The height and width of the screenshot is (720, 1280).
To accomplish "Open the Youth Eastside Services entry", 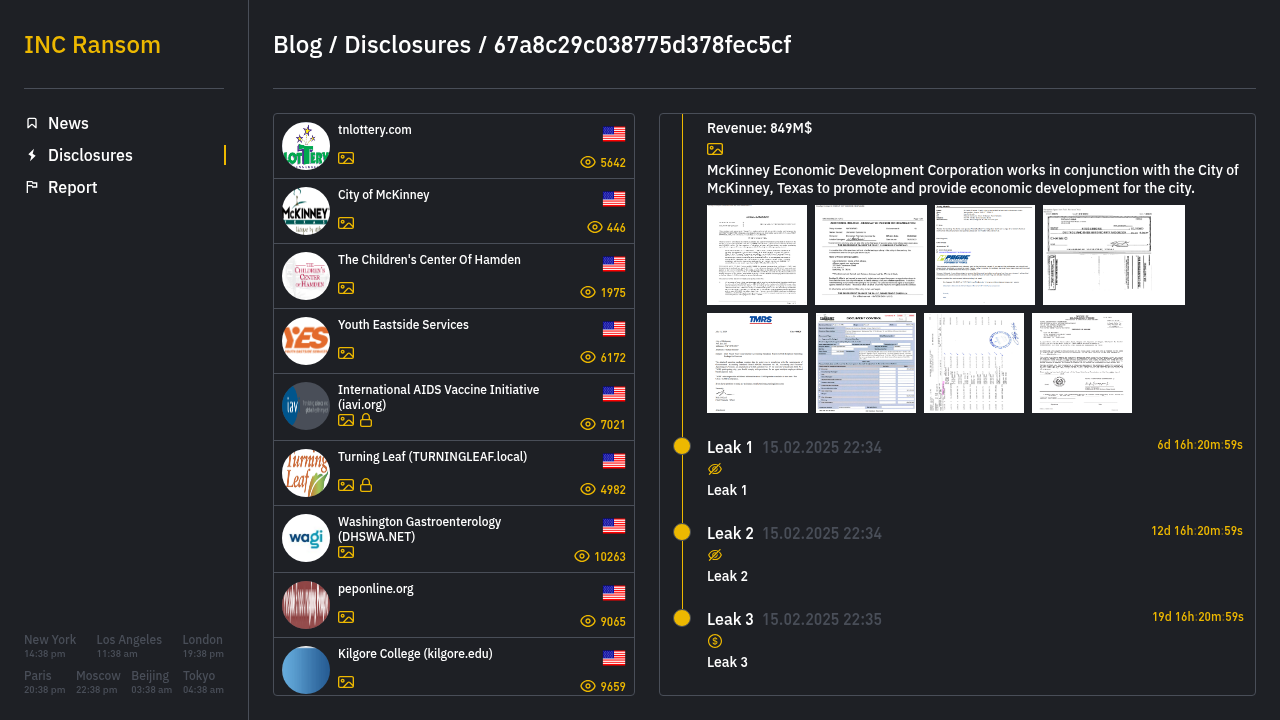I will point(454,341).
